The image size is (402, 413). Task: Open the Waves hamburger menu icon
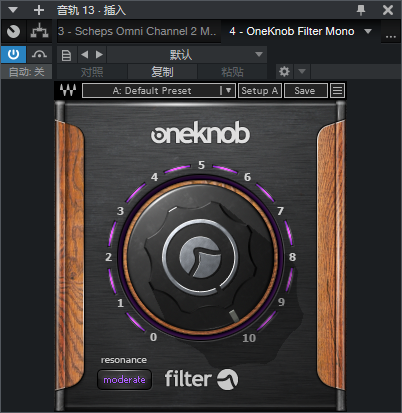[337, 91]
